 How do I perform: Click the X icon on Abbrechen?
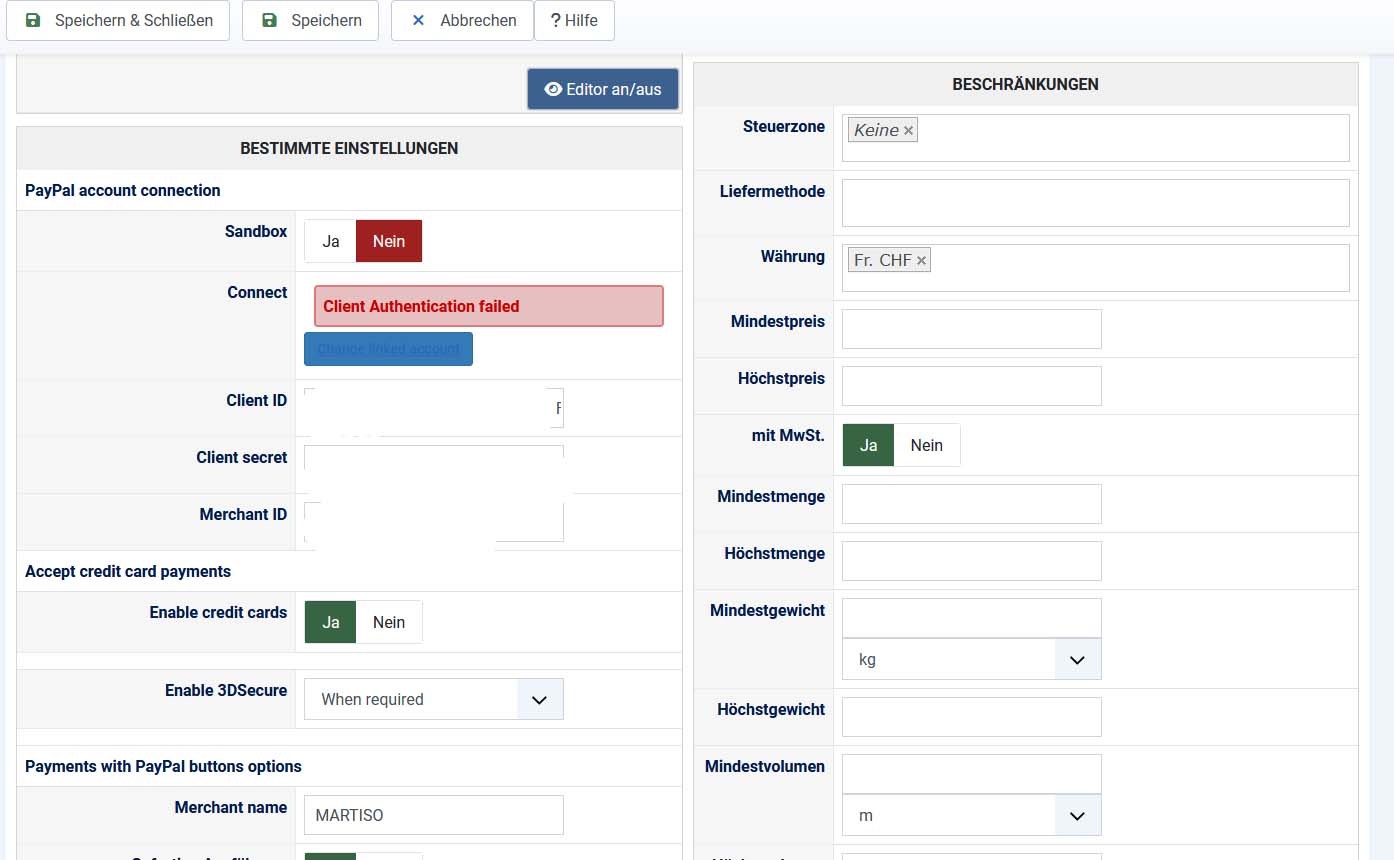coord(418,20)
